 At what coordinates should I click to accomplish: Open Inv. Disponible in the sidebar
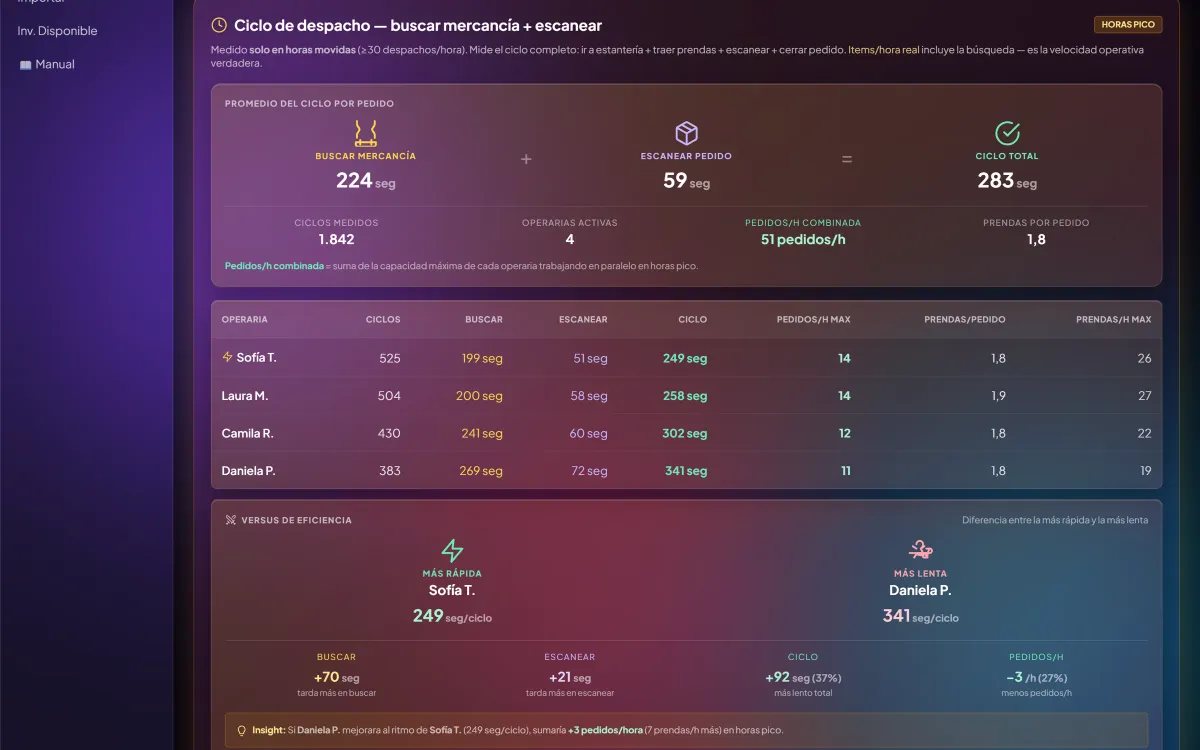click(x=58, y=31)
